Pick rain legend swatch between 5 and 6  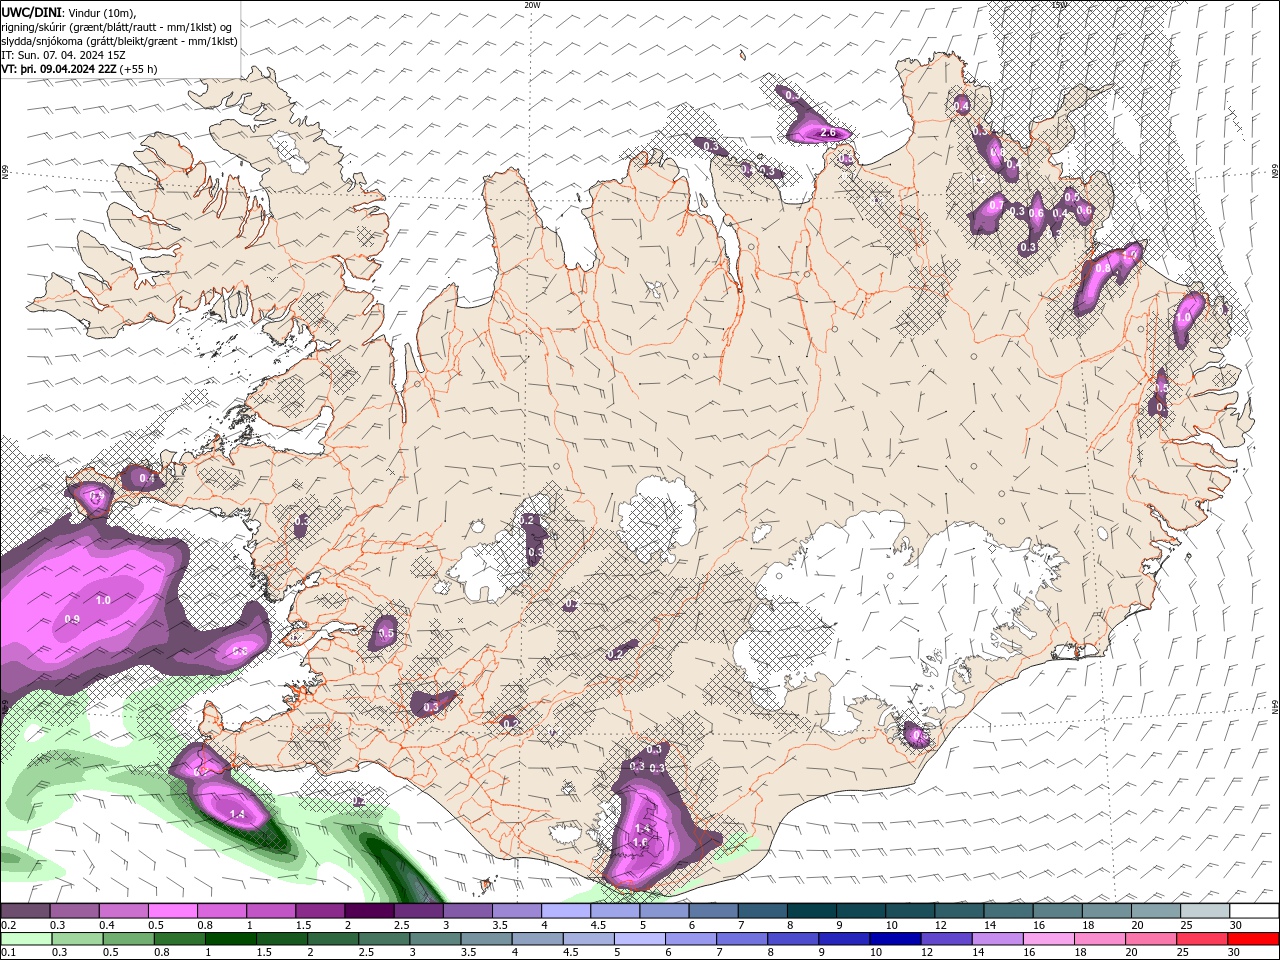(x=638, y=939)
